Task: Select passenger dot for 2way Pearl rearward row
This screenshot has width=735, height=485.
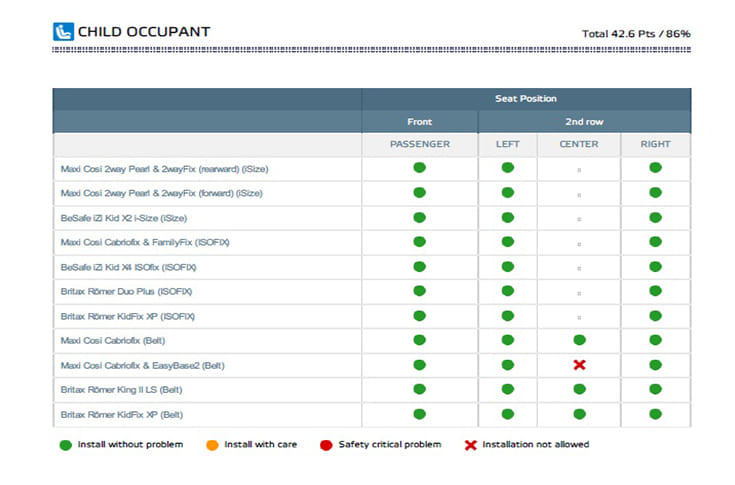Action: point(420,167)
